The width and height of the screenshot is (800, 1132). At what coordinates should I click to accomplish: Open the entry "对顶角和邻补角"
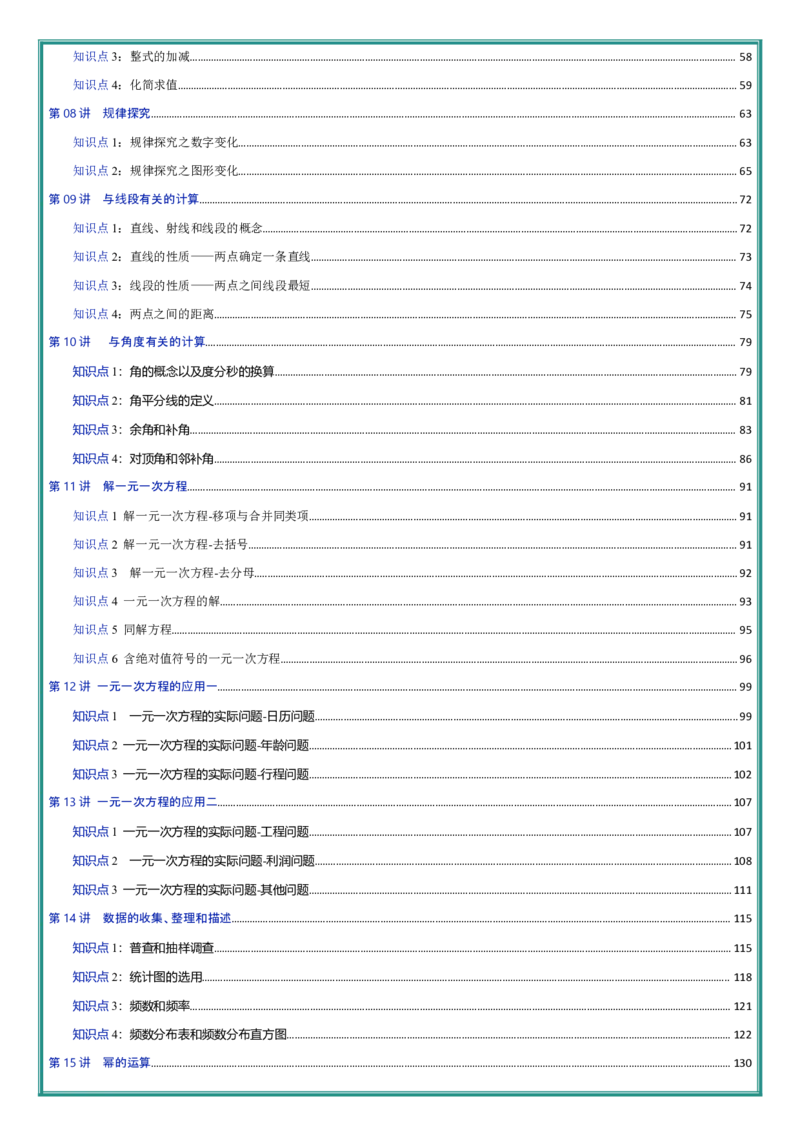click(412, 458)
